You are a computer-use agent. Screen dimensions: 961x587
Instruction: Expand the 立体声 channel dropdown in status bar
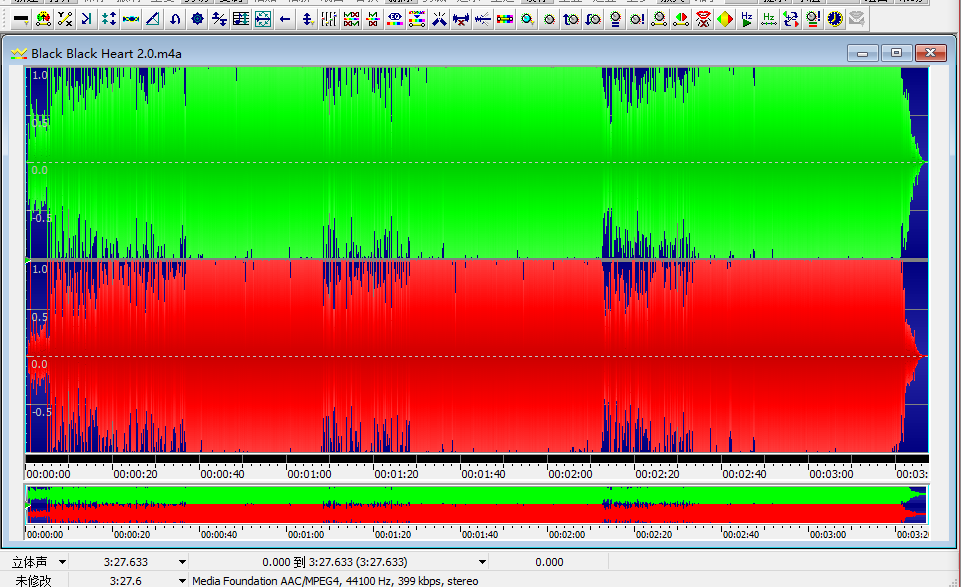(x=62, y=562)
